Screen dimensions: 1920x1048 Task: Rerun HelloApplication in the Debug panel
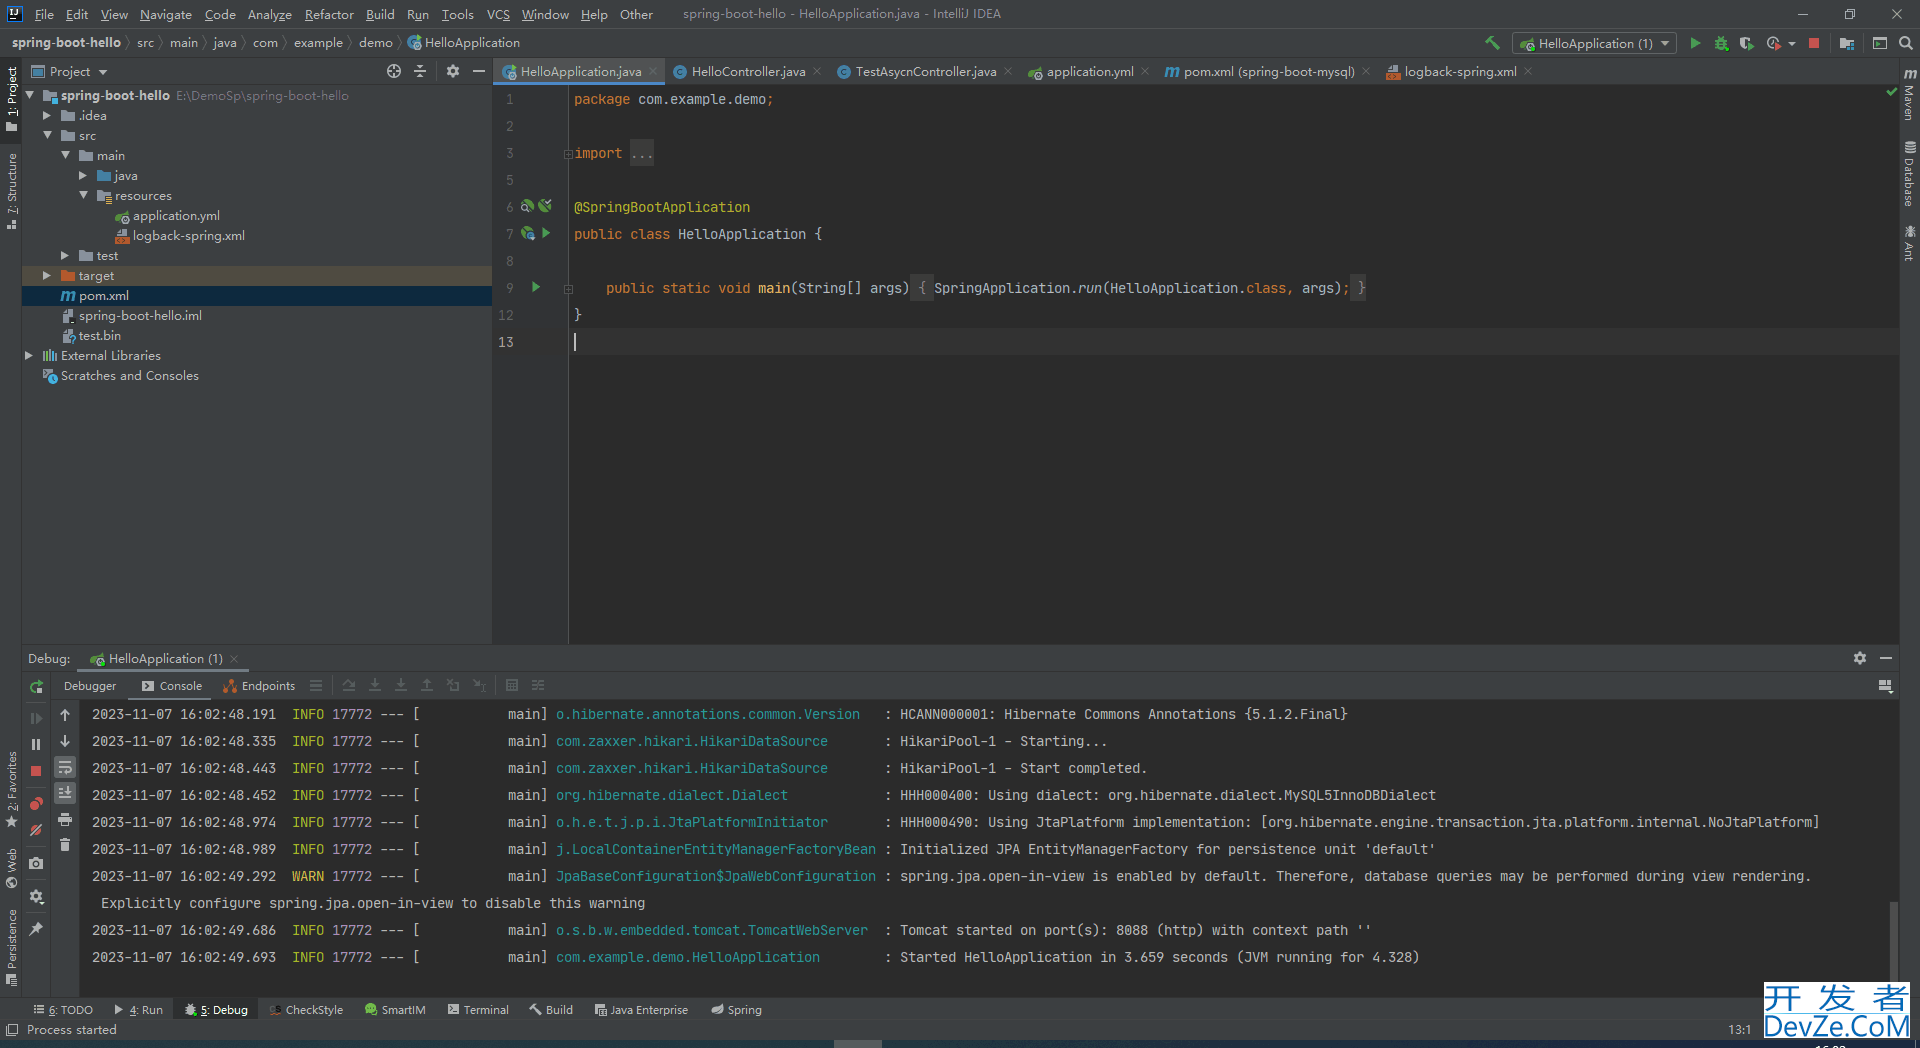(36, 686)
